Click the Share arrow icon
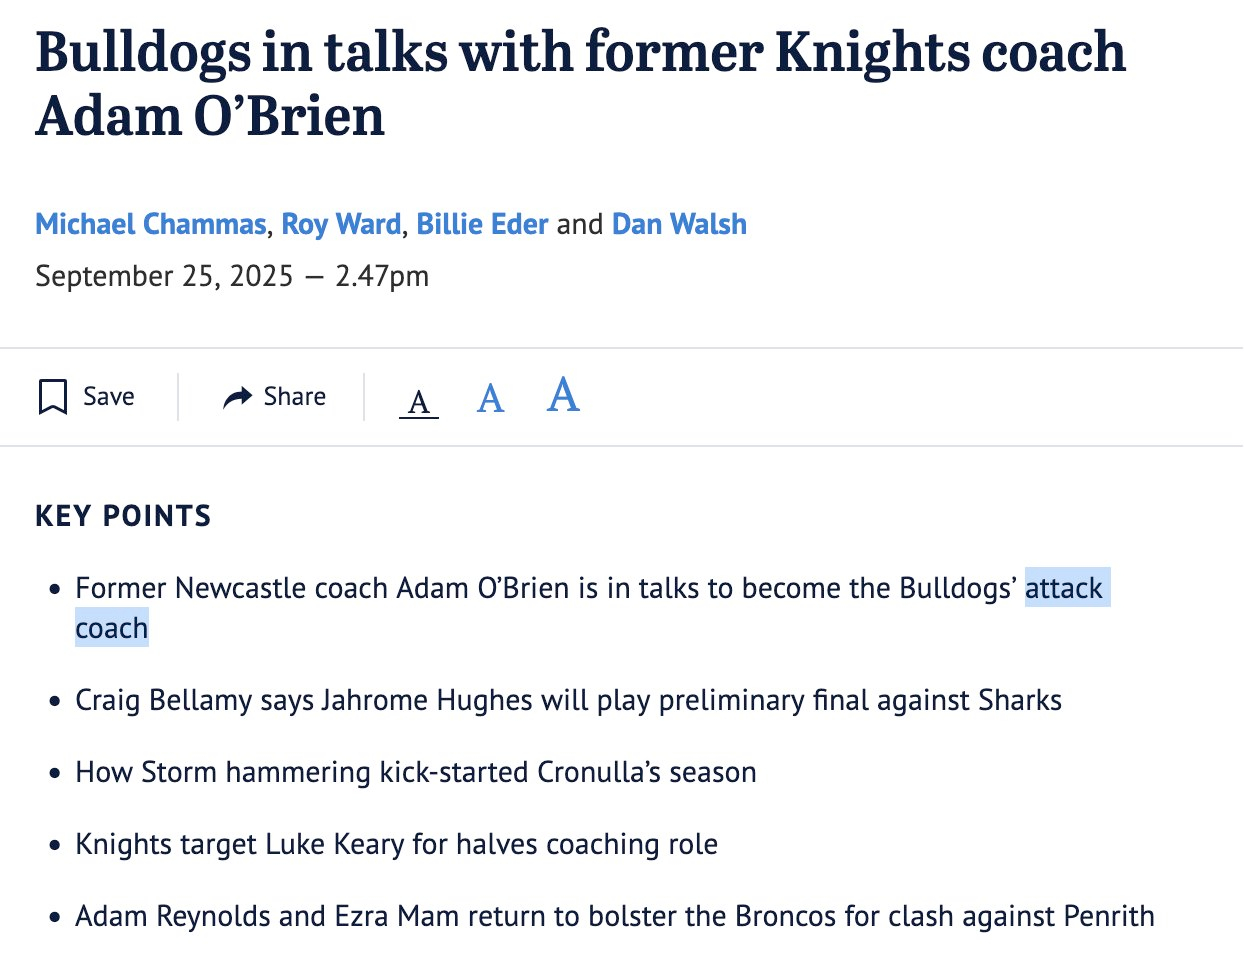 click(x=237, y=397)
